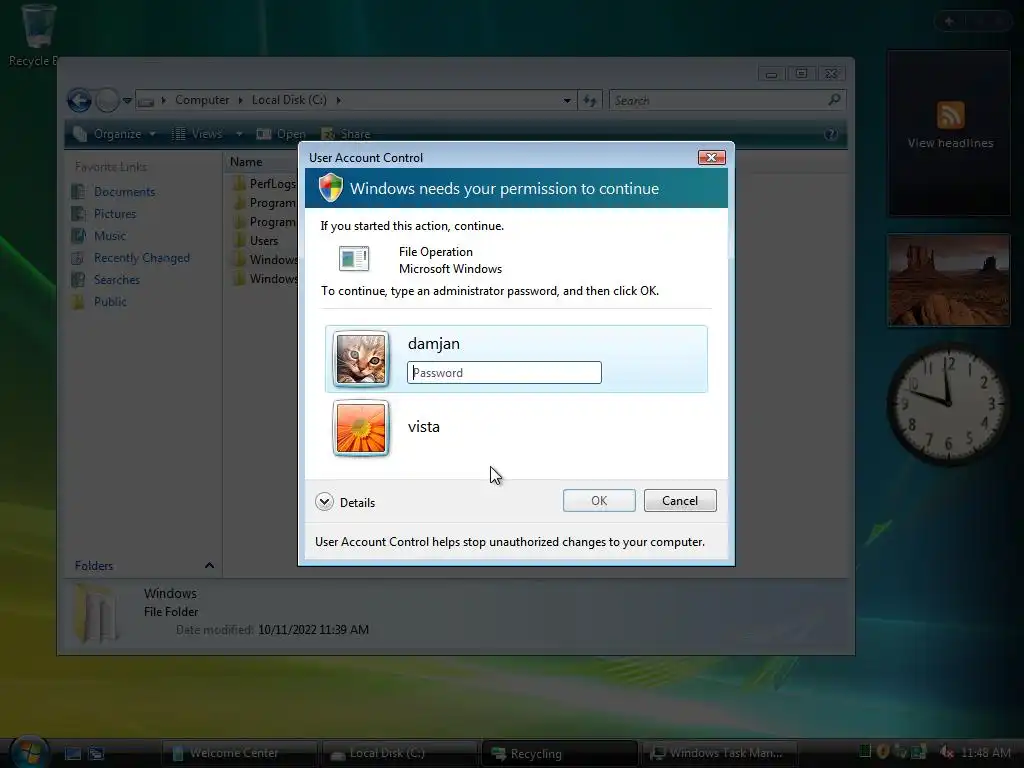Switch to Local Disk (C:) taskbar button
Screen dimensions: 1024x768
pyautogui.click(x=400, y=753)
